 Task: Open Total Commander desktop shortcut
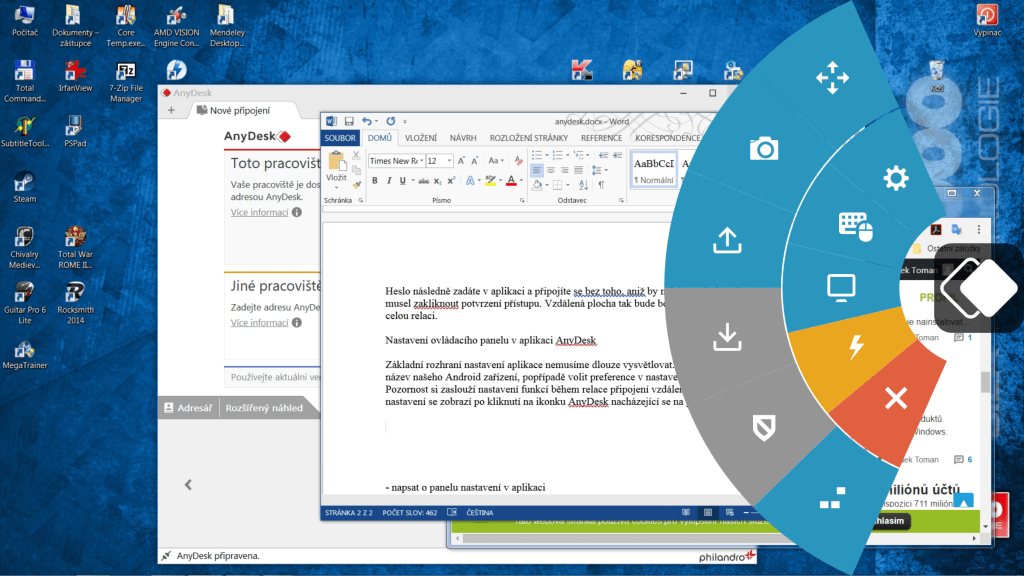(x=25, y=82)
